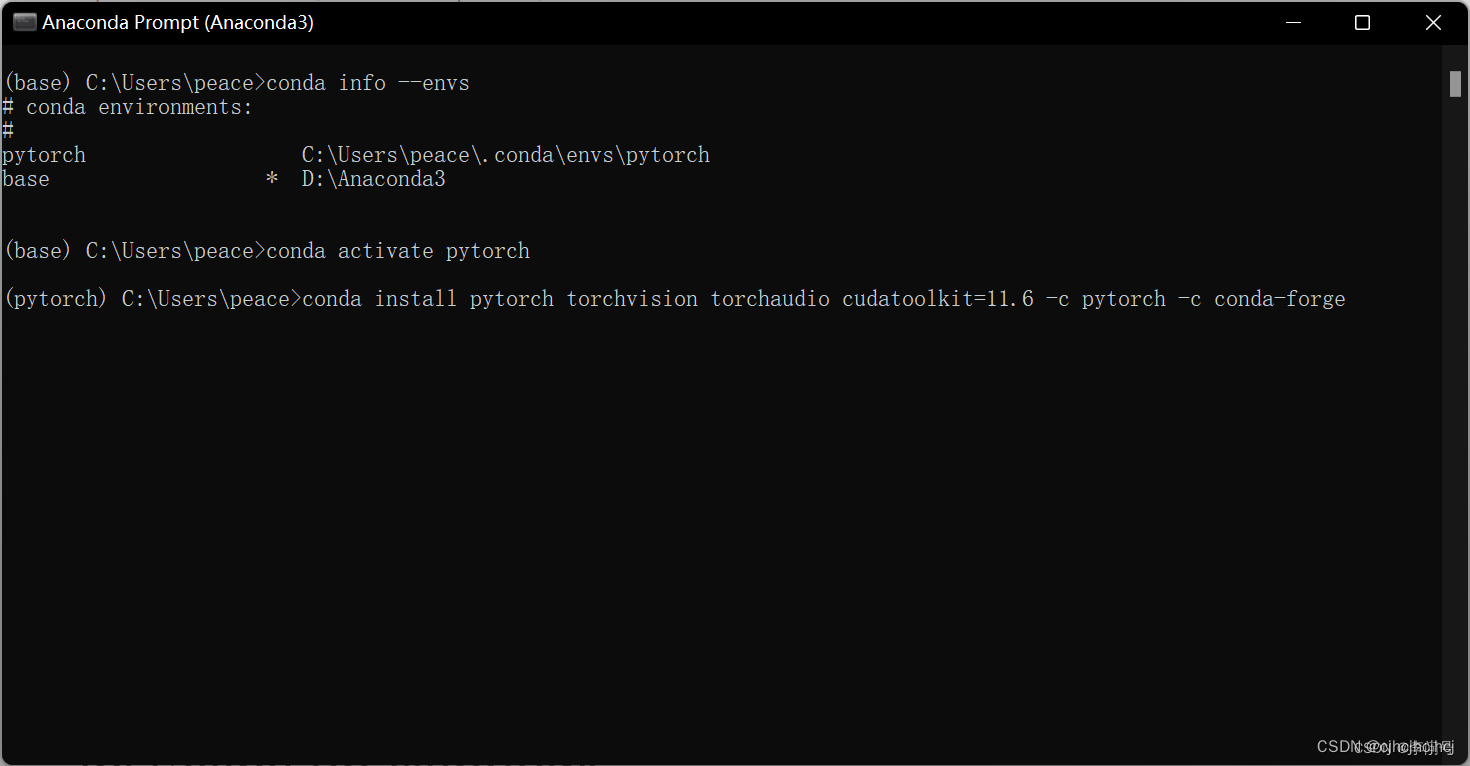Click the (pytorch) prompt prefix
Screen dimensions: 1470x766
[56, 299]
